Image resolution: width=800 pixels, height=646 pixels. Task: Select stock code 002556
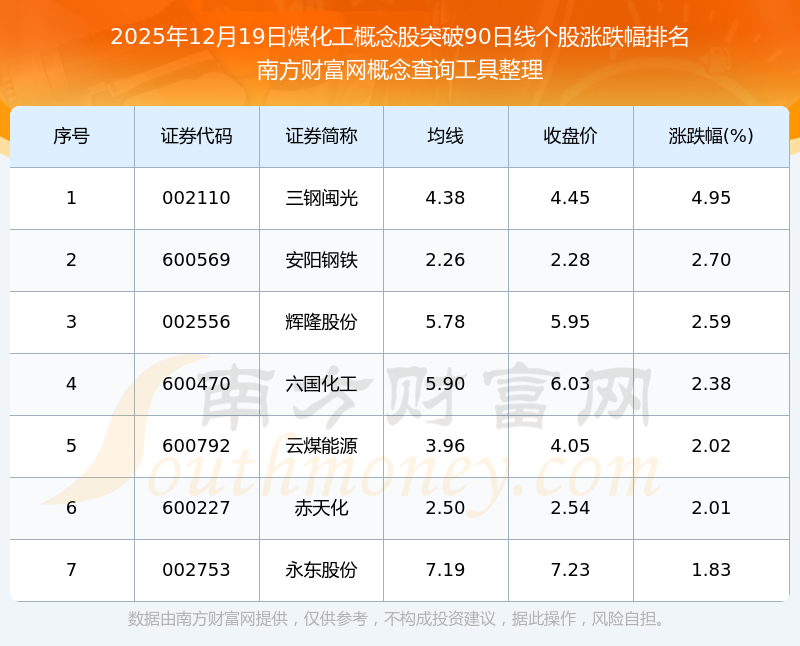[x=196, y=322]
